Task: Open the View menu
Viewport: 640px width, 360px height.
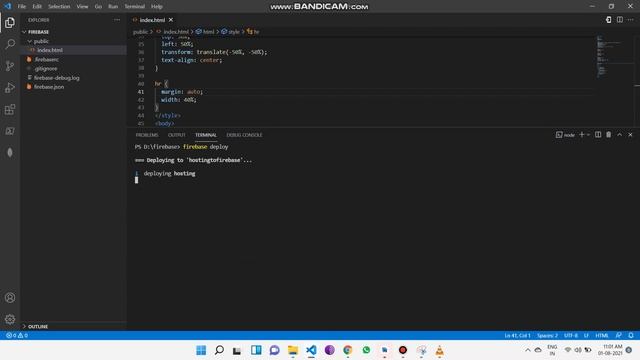Action: point(82,7)
